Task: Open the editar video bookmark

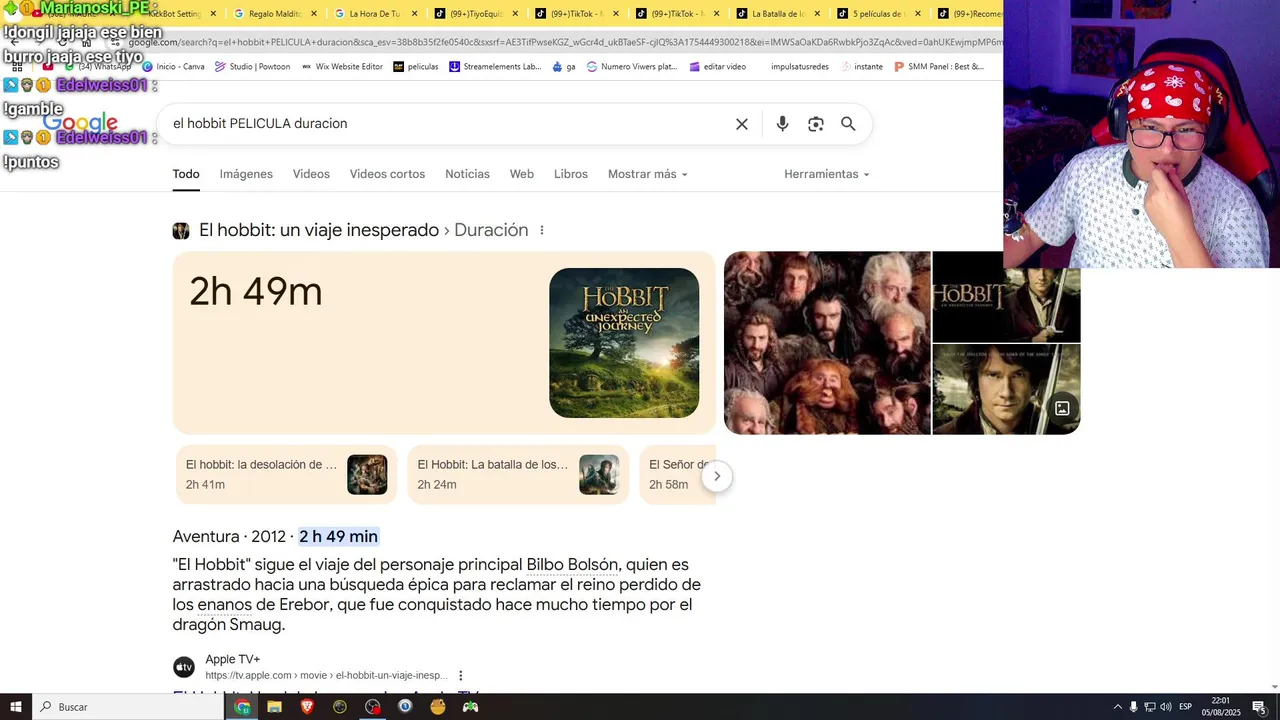Action: [x=718, y=67]
